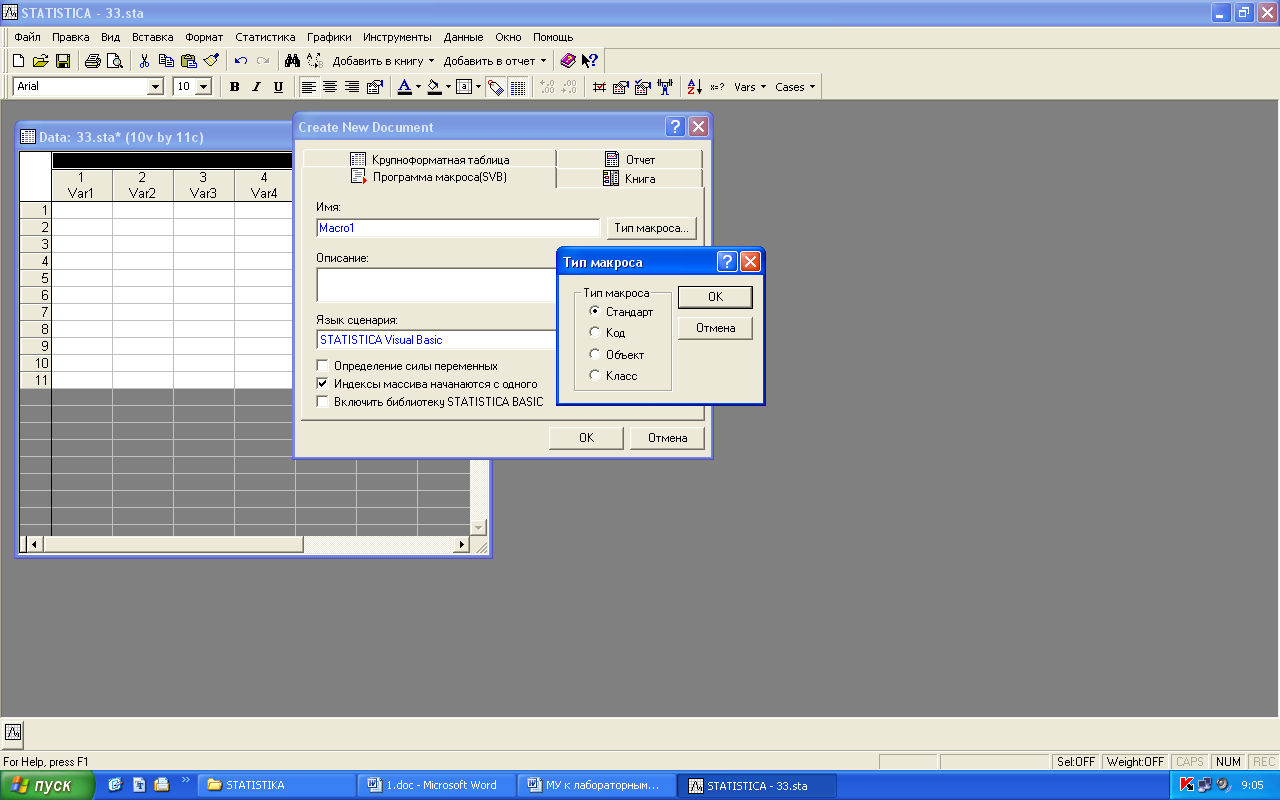Click the New document toolbar icon
The height and width of the screenshot is (800, 1280).
click(x=18, y=61)
